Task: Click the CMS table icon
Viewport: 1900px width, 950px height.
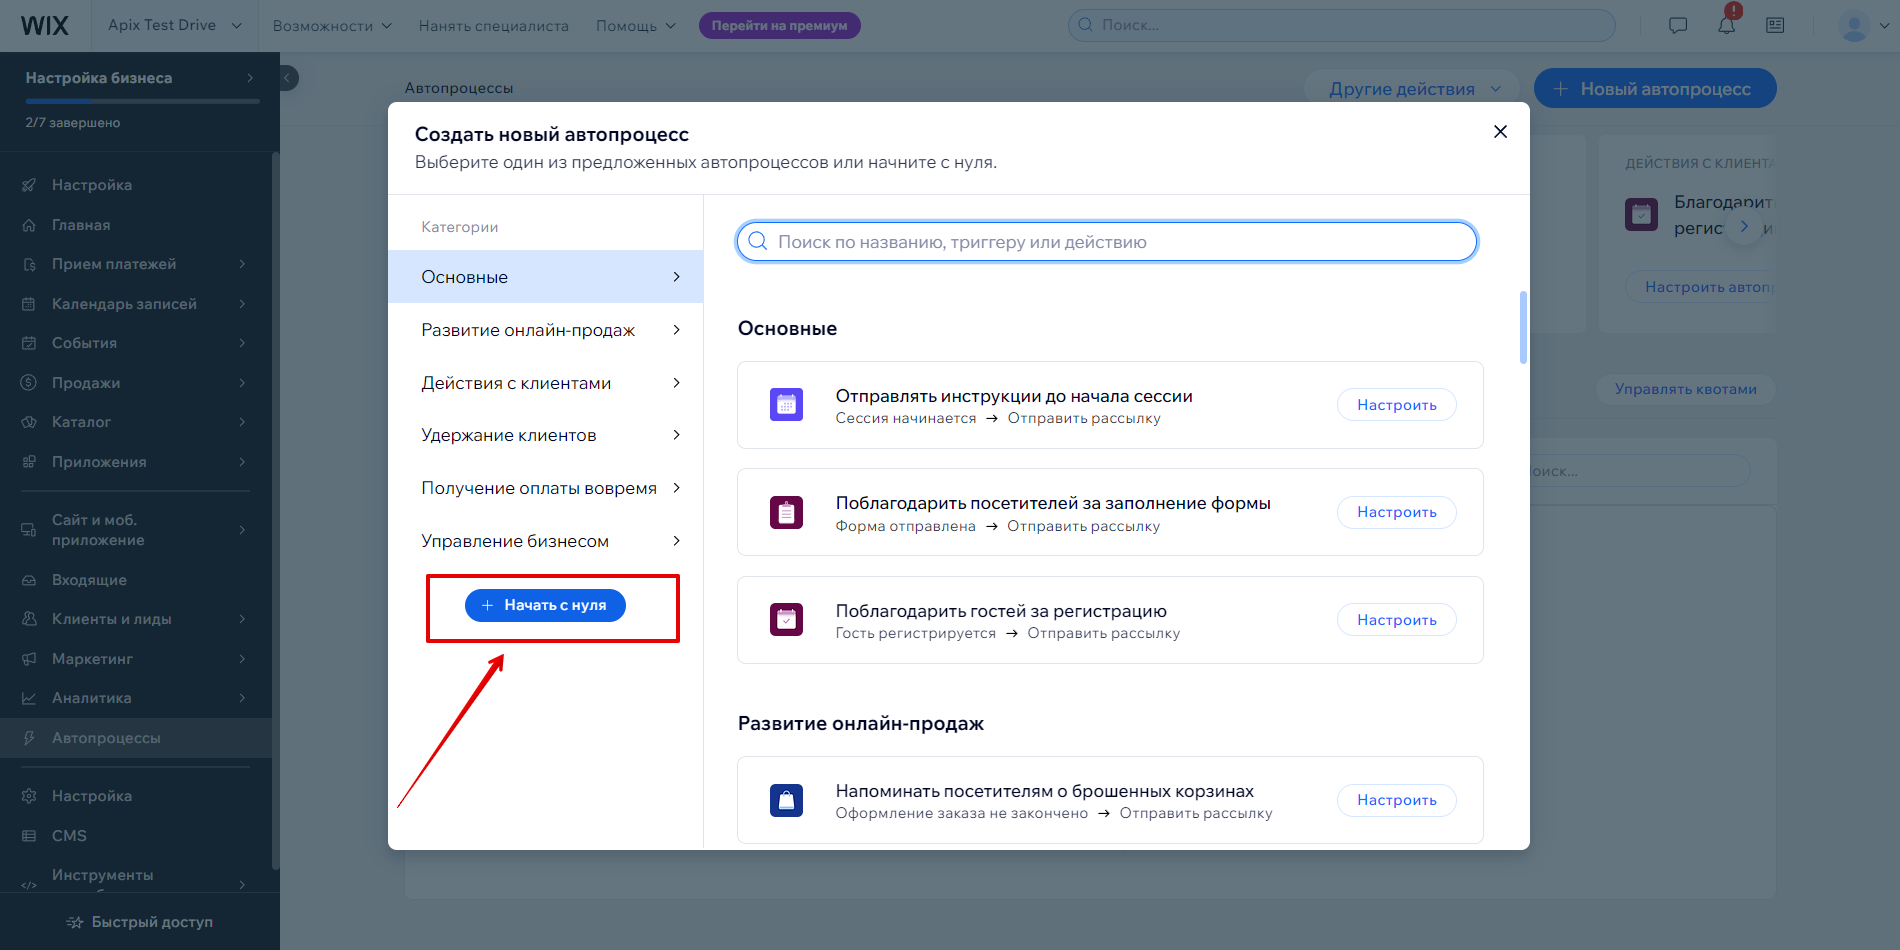Action: point(29,836)
